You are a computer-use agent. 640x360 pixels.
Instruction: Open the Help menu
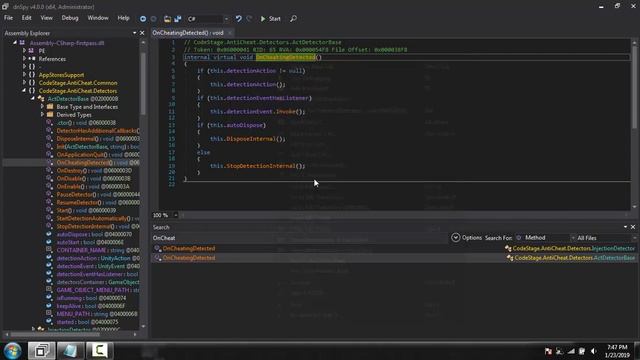[123, 18]
